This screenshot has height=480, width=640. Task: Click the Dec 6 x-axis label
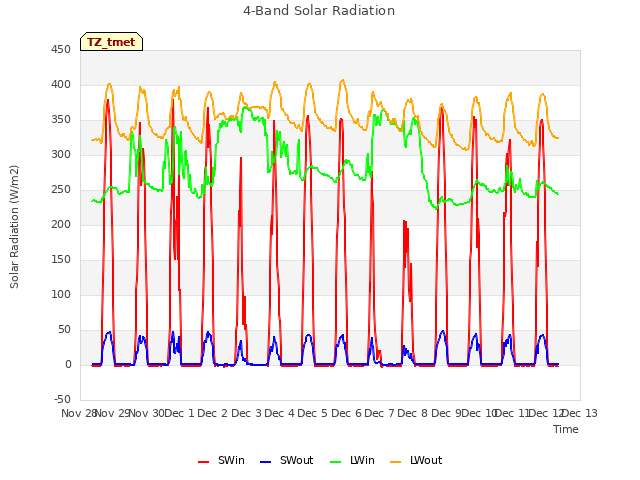[346, 413]
